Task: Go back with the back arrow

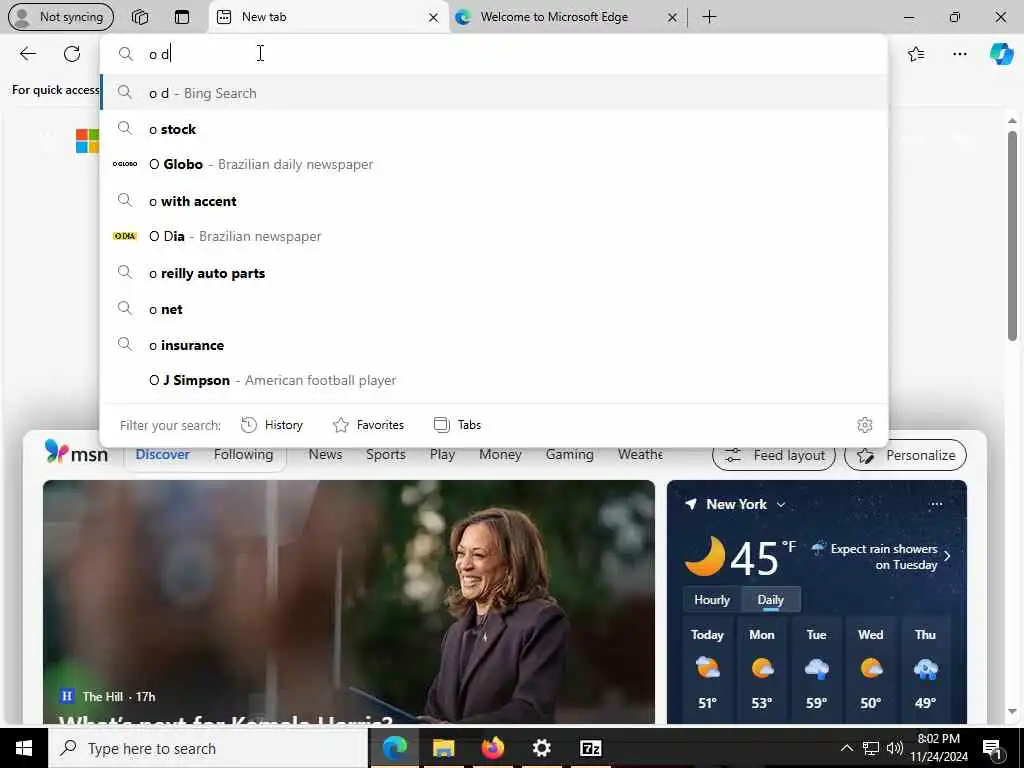Action: pos(27,54)
